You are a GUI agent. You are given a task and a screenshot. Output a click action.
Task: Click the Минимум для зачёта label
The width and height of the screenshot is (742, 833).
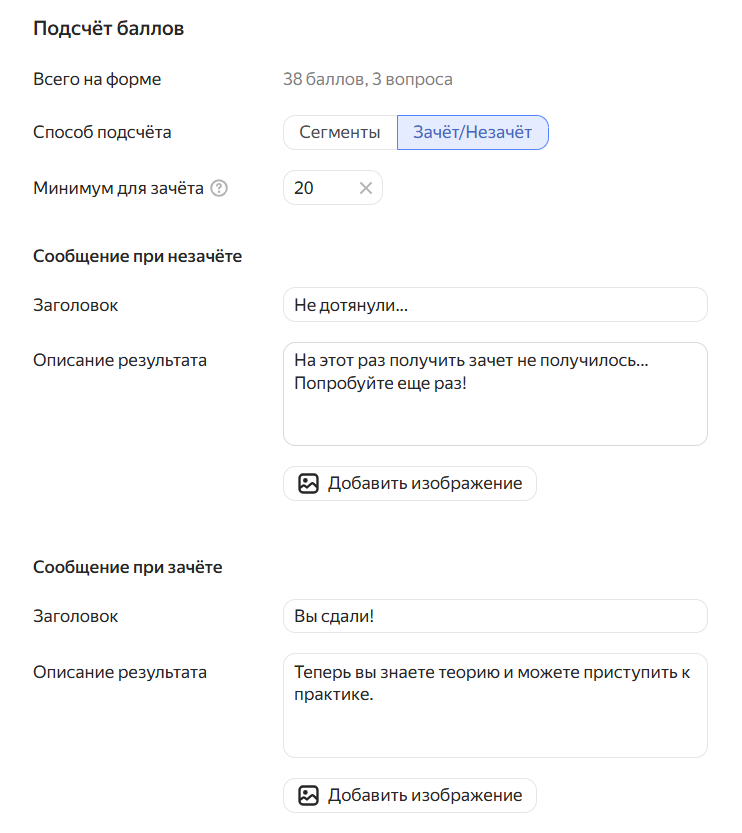click(x=118, y=188)
